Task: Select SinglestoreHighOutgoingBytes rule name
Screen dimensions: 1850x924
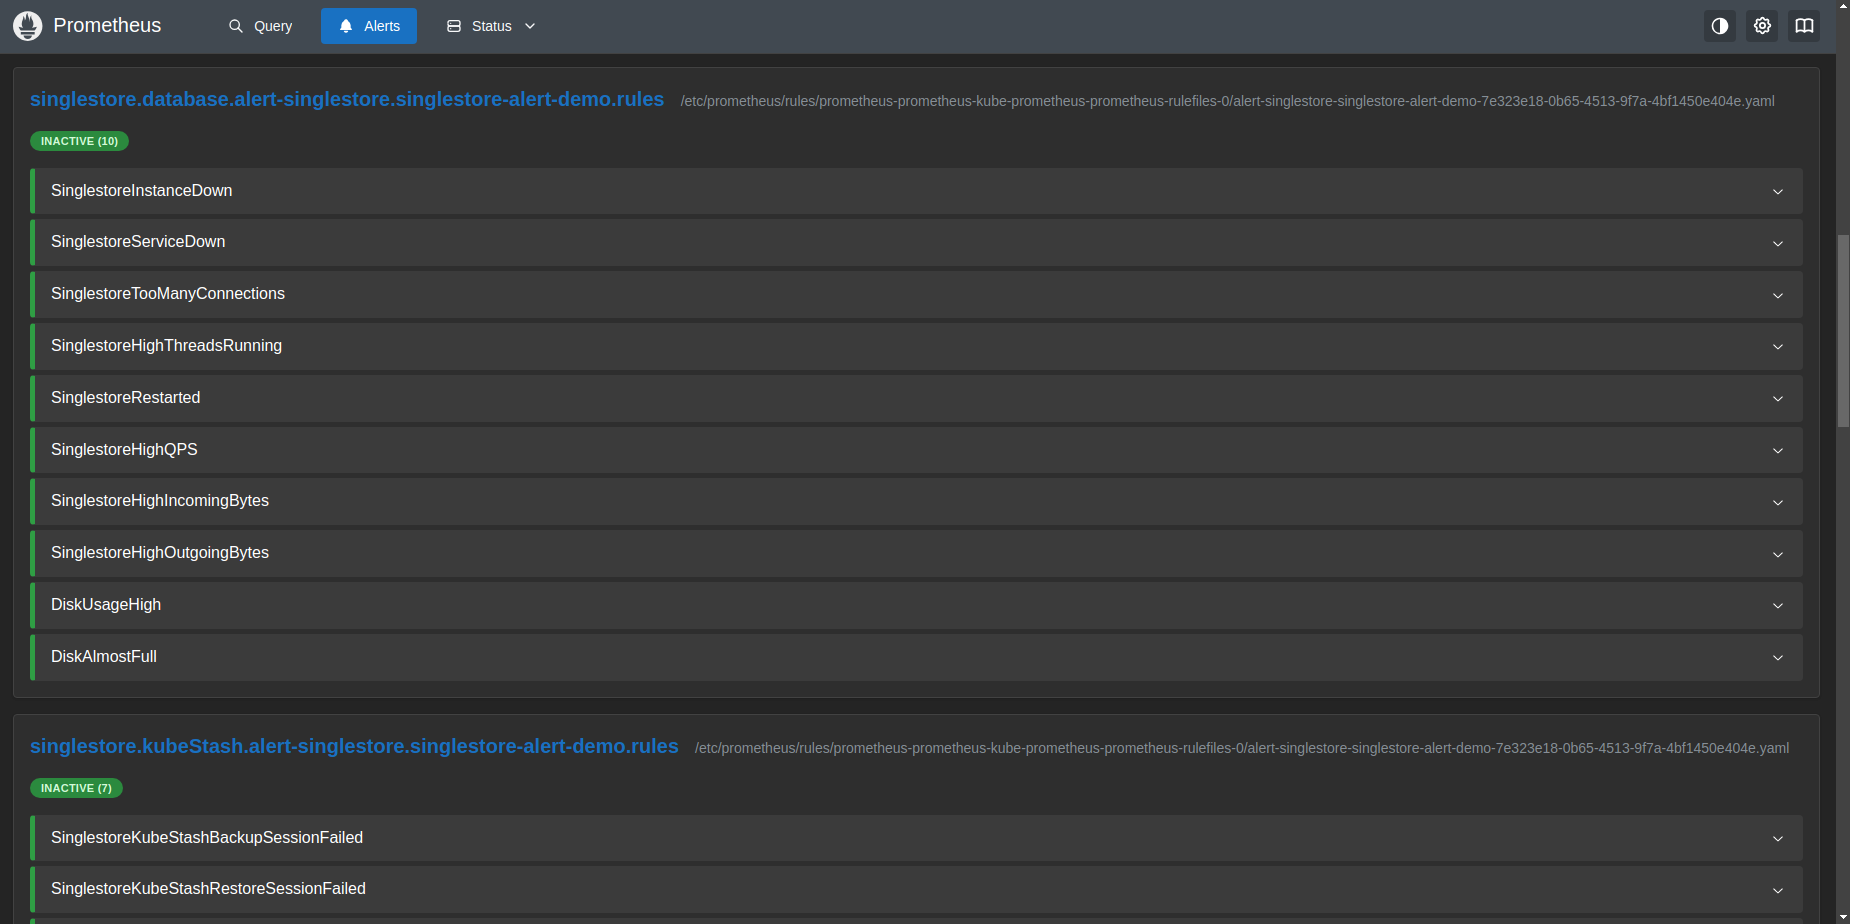Action: 160,552
